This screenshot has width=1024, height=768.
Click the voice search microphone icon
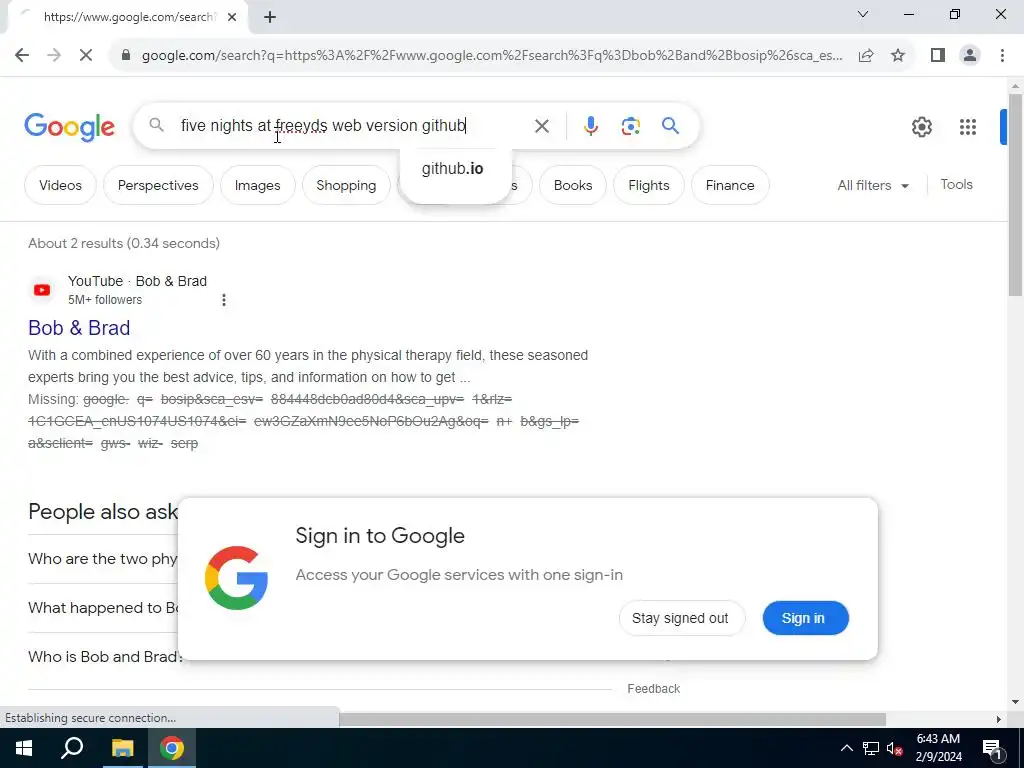click(x=590, y=125)
